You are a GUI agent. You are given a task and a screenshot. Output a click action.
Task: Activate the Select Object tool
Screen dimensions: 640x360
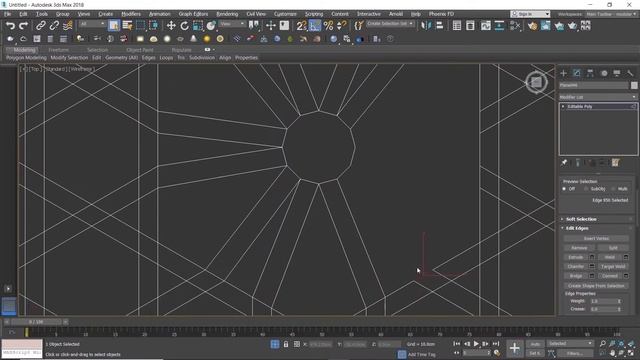click(x=114, y=26)
